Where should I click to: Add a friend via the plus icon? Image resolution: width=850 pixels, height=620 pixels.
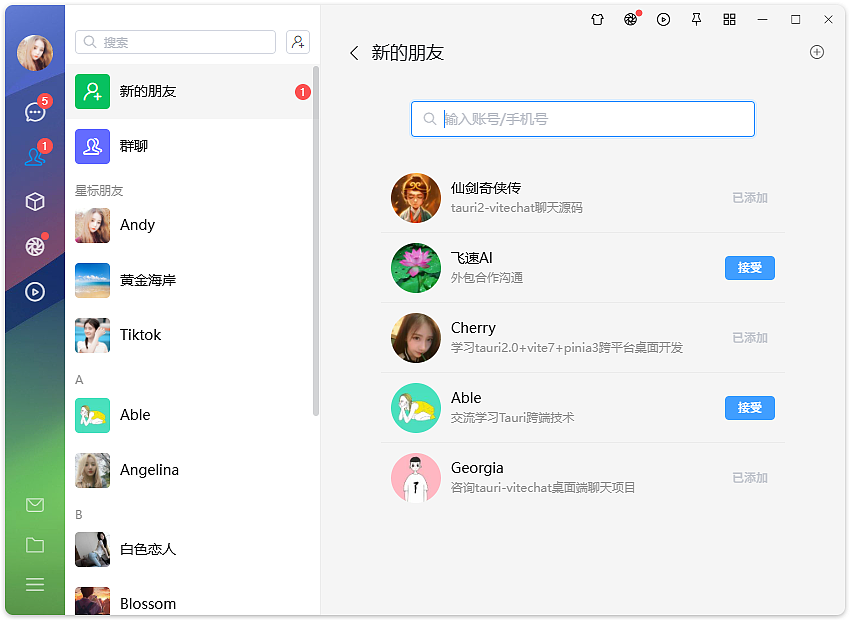point(817,52)
